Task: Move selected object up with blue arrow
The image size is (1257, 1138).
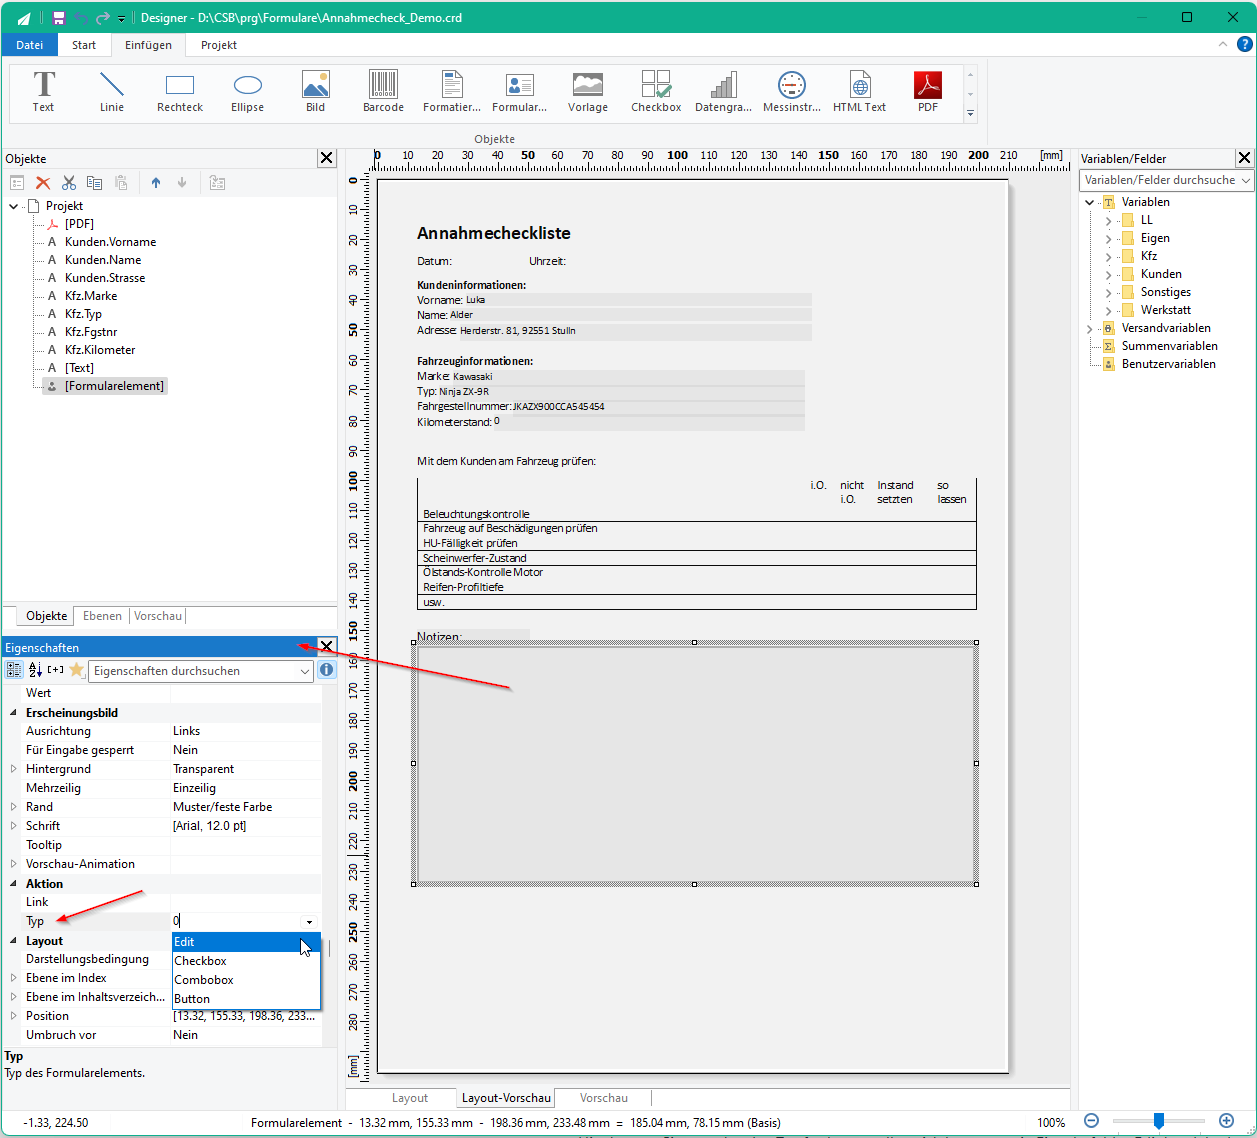Action: tap(156, 183)
